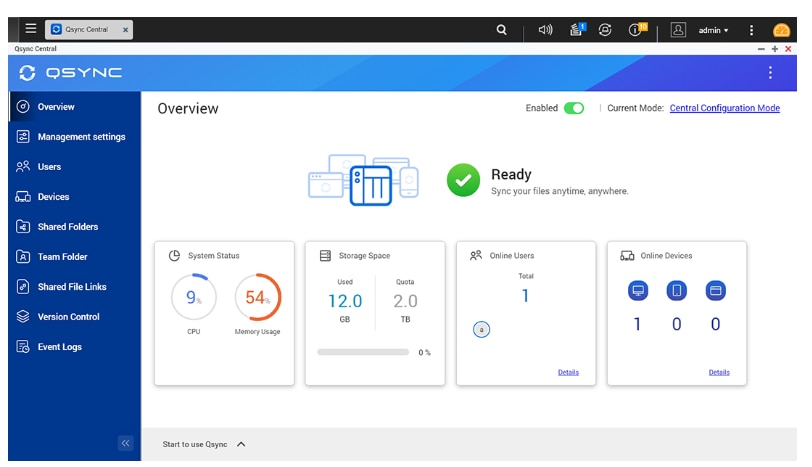Viewport: 812px width, 467px height.
Task: Collapse the left sidebar navigation
Action: point(125,443)
